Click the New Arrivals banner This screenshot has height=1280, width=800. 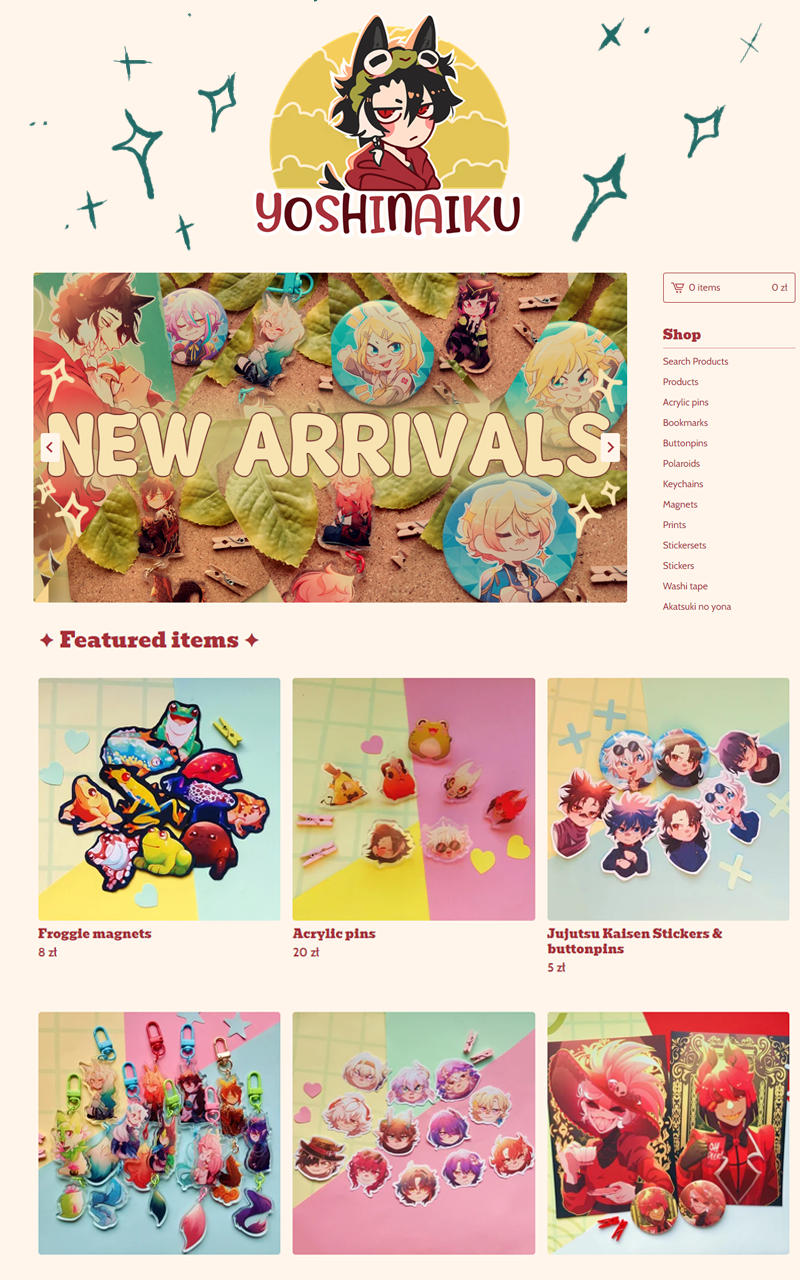330,437
